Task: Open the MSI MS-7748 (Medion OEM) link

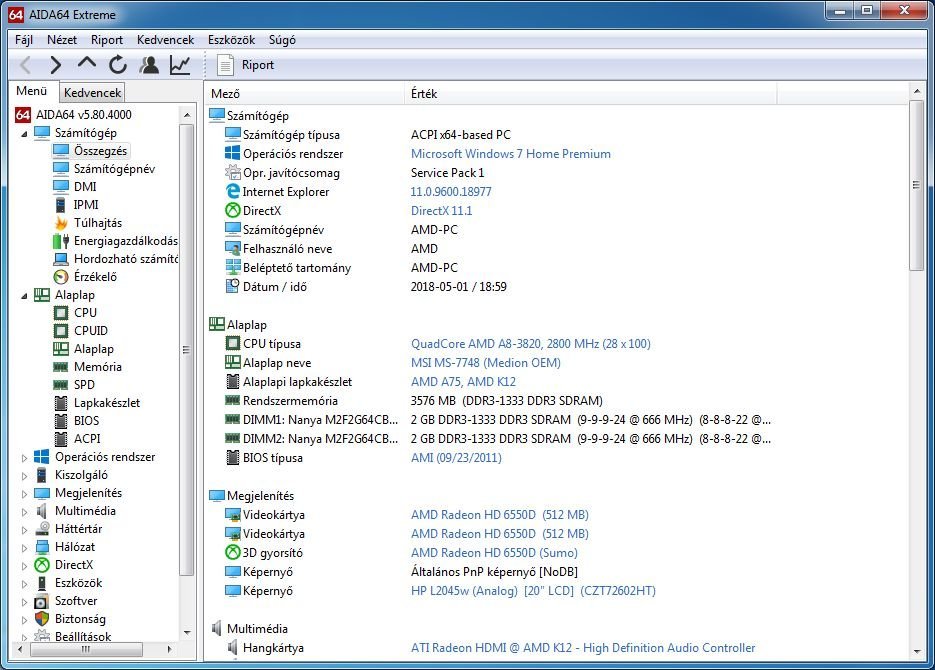Action: coord(485,362)
